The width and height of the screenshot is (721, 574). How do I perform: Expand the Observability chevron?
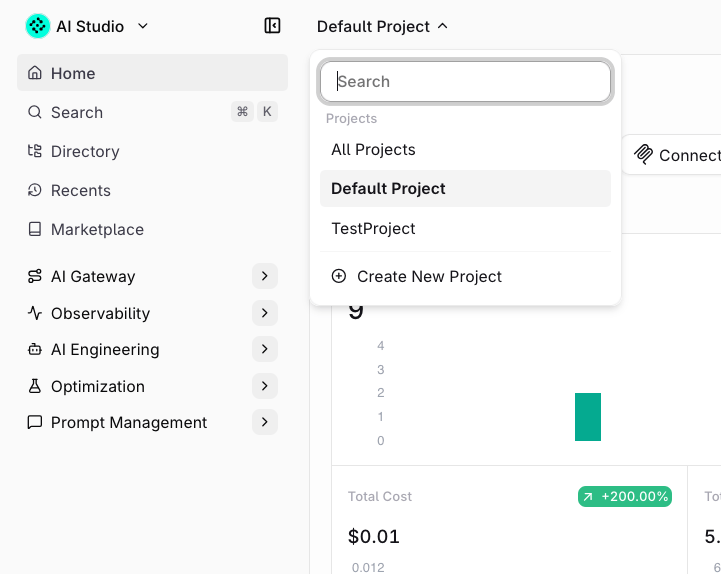(265, 313)
